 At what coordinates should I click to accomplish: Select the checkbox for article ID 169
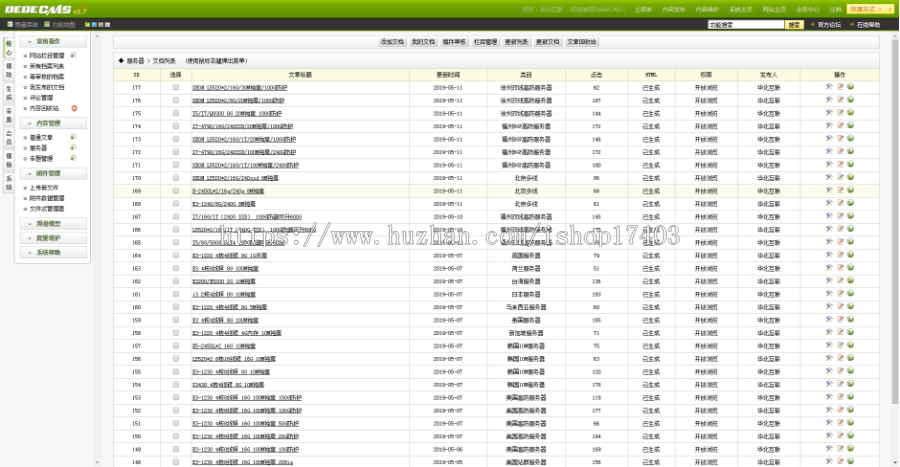pos(176,190)
